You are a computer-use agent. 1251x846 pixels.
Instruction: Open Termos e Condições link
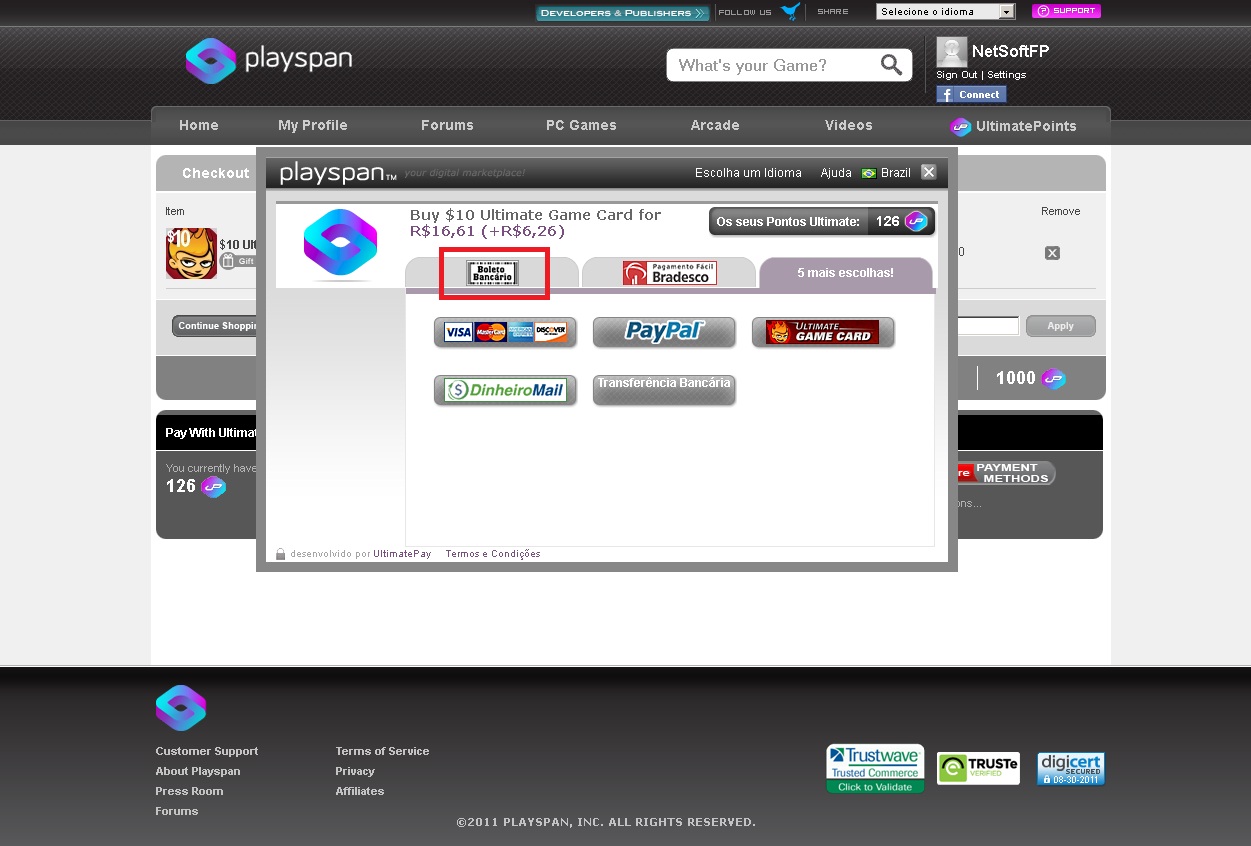click(493, 554)
